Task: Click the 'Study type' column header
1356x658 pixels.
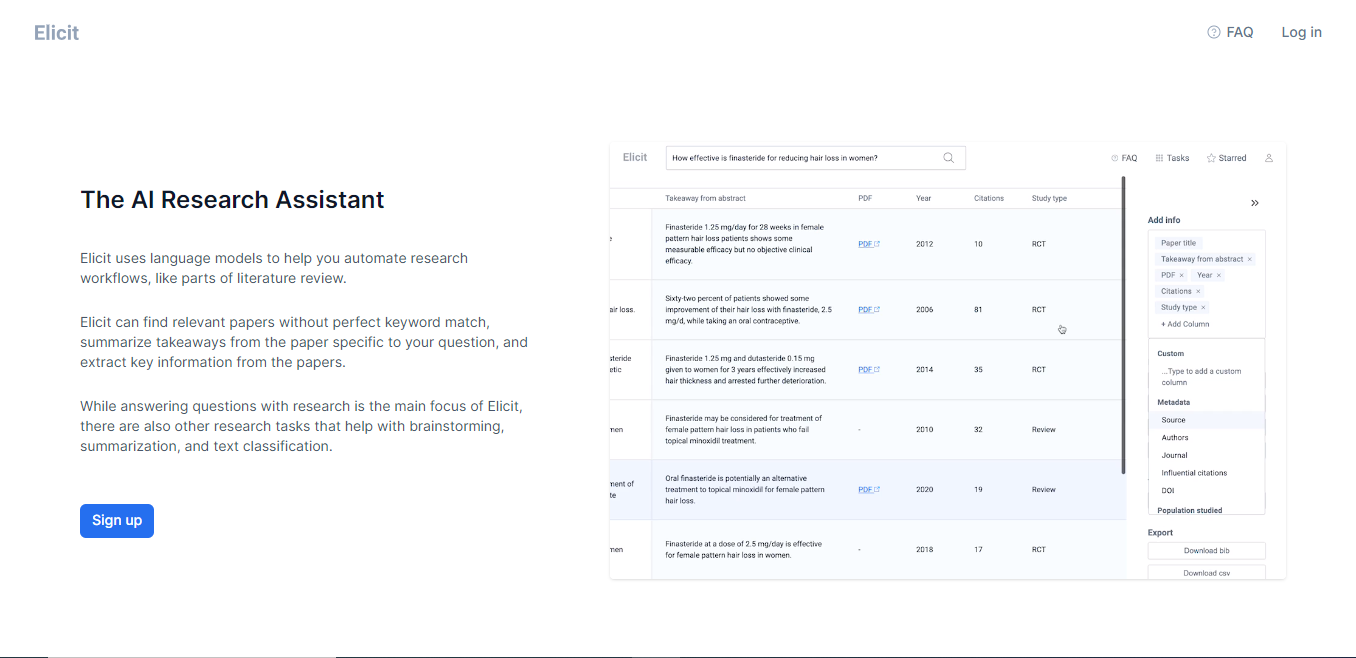Action: click(1049, 198)
